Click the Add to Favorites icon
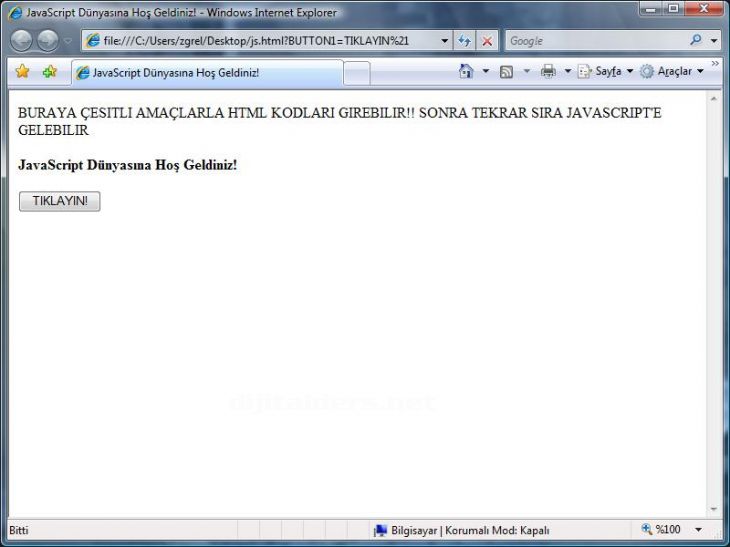The image size is (730, 547). [49, 72]
